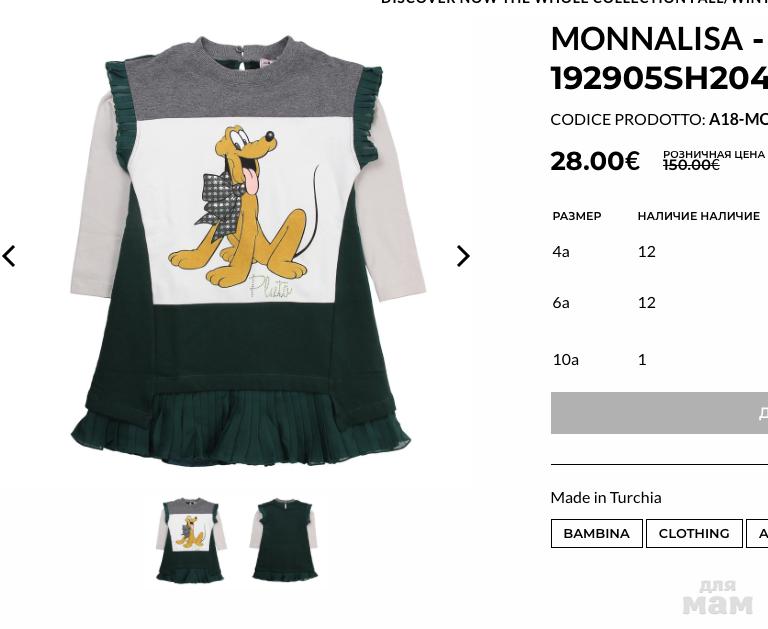Click the main Pluto dress product image
The image size is (768, 629).
245,251
